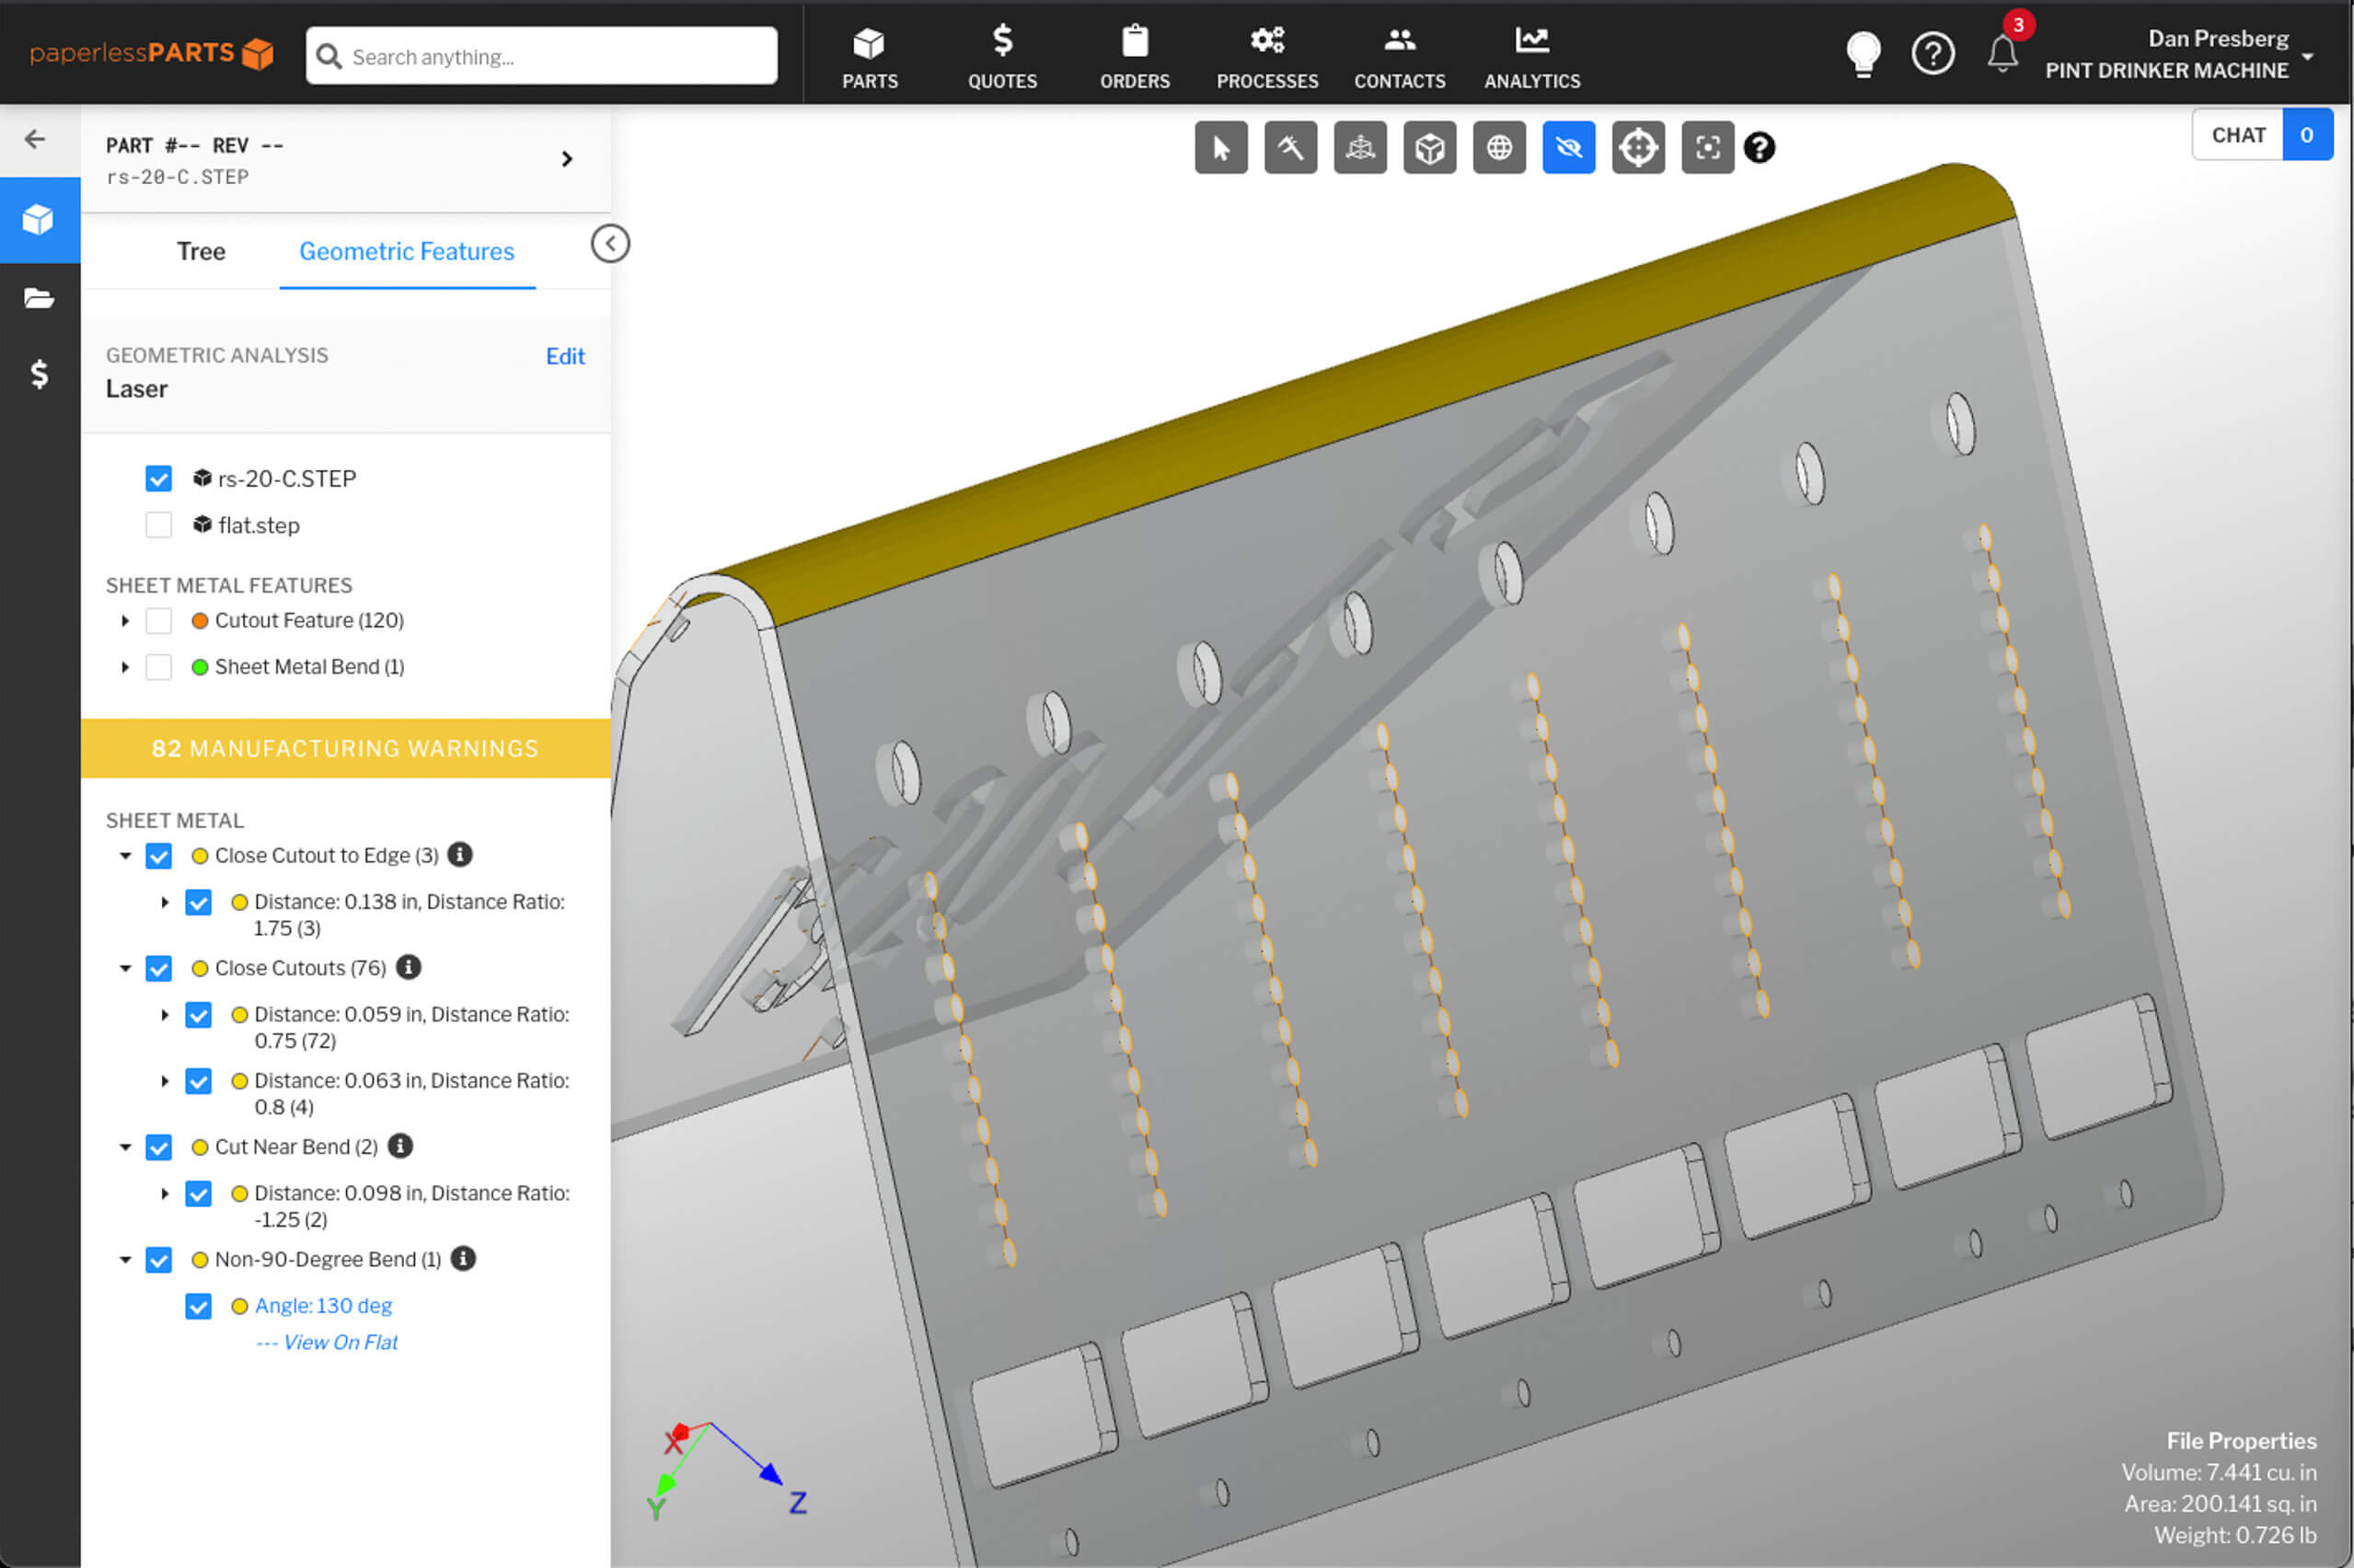Select the cursor pointer tool in viewer toolbar
Image resolution: width=2354 pixels, height=1568 pixels.
[x=1221, y=148]
